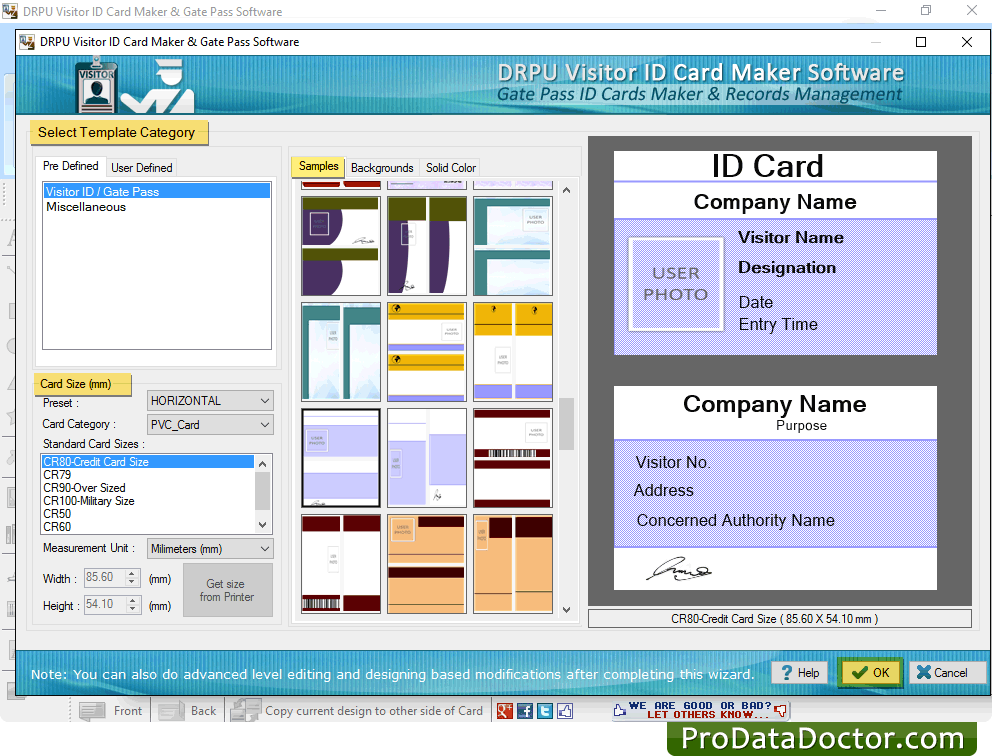
Task: Open the Samples tab
Action: (x=318, y=166)
